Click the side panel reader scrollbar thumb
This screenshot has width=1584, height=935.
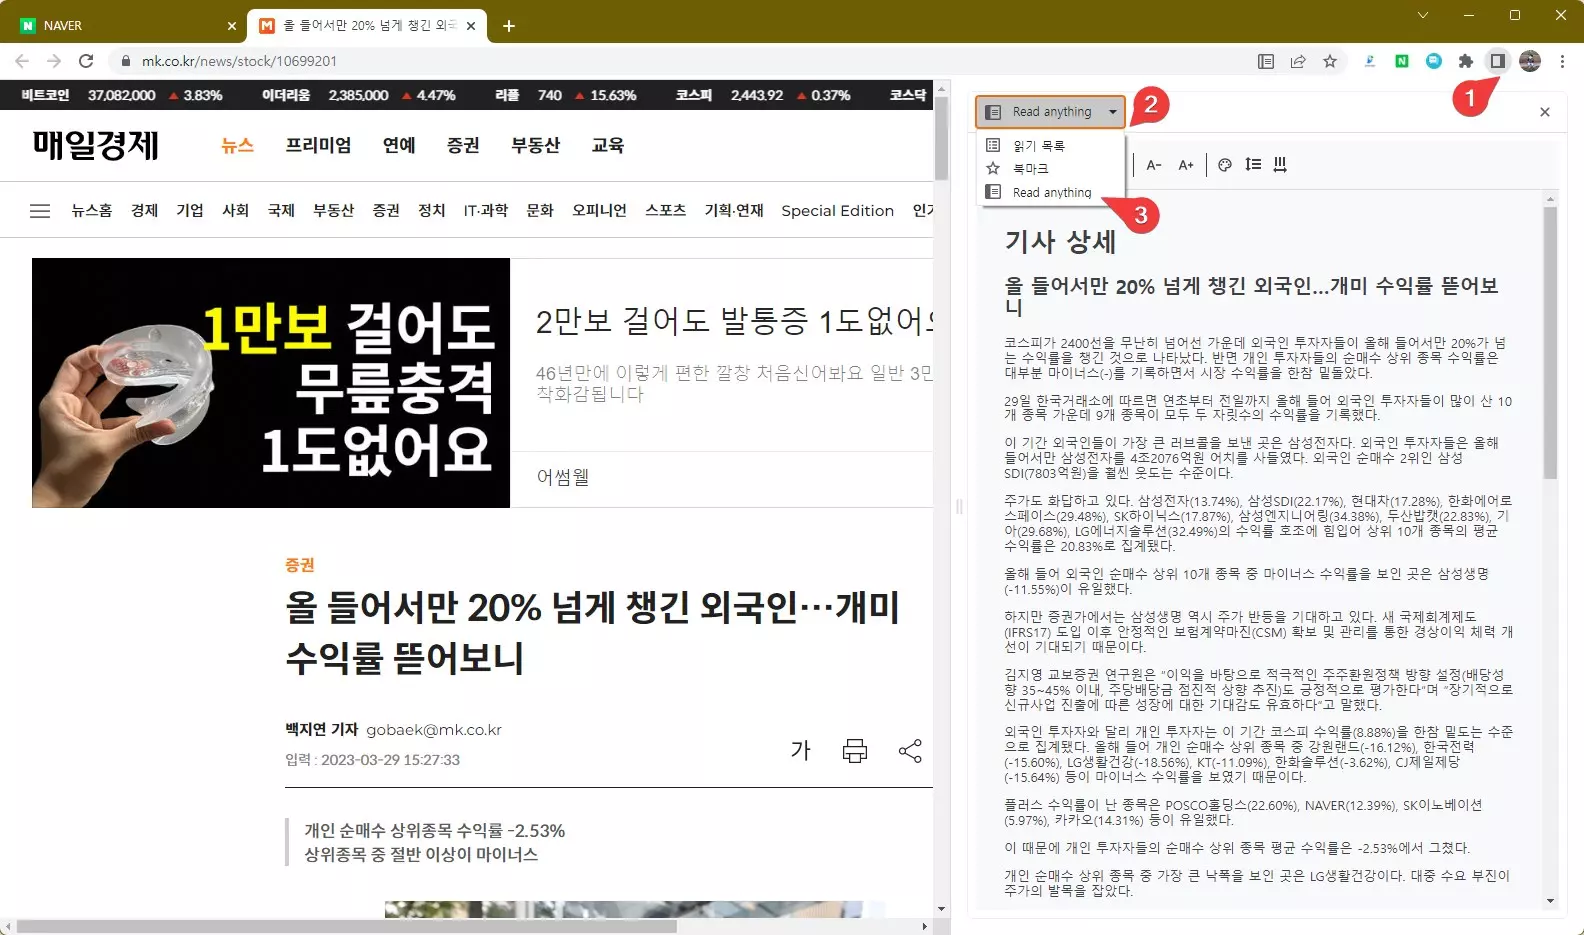pyautogui.click(x=1550, y=343)
